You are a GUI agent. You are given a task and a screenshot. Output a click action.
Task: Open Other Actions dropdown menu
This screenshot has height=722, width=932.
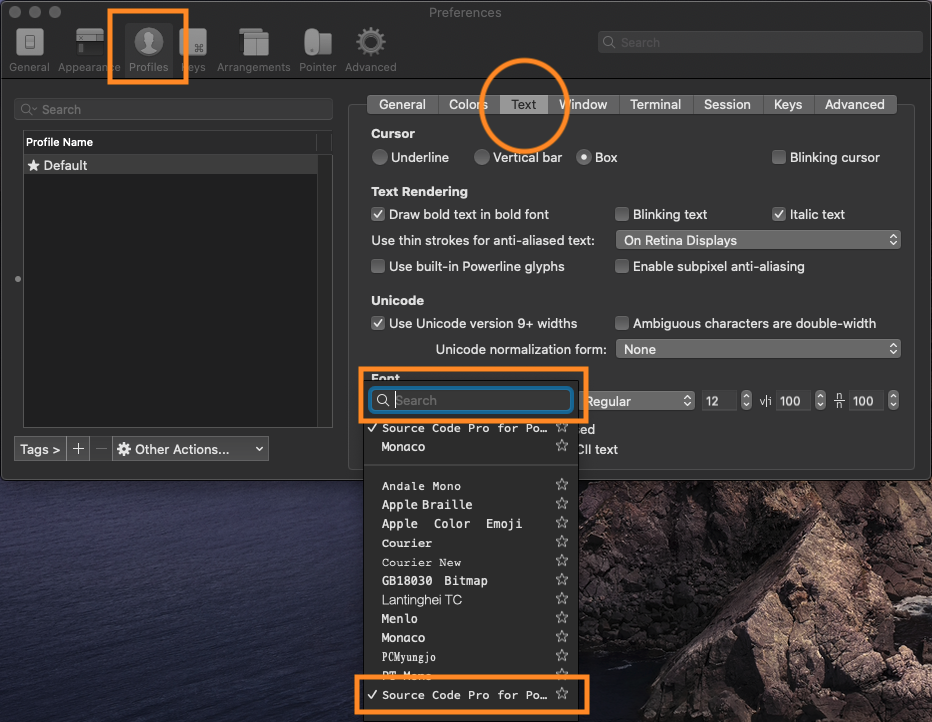coord(190,449)
